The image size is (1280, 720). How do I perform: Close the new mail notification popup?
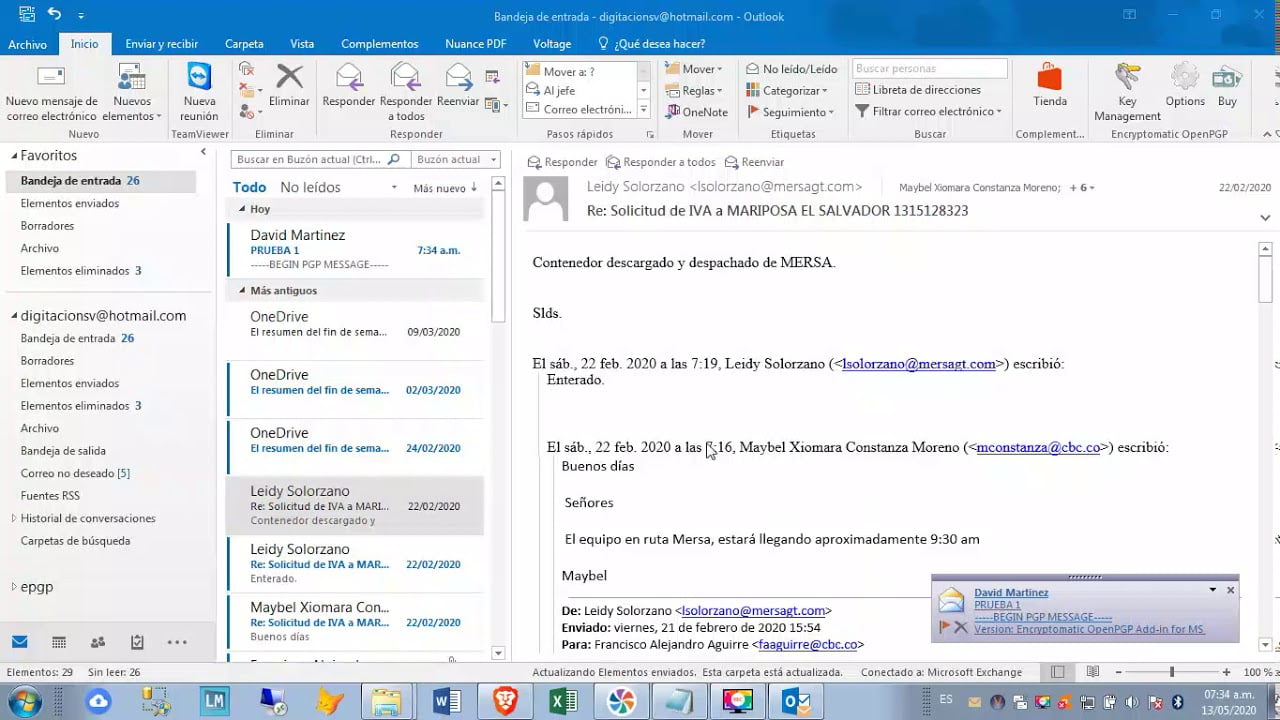coord(1230,590)
